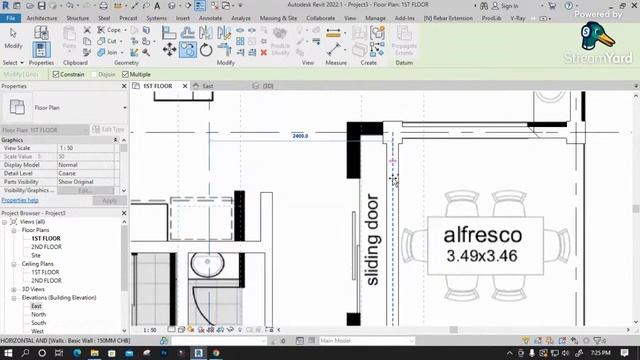Image resolution: width=640 pixels, height=360 pixels.
Task: Toggle the Constrain checkbox
Action: tap(56, 74)
